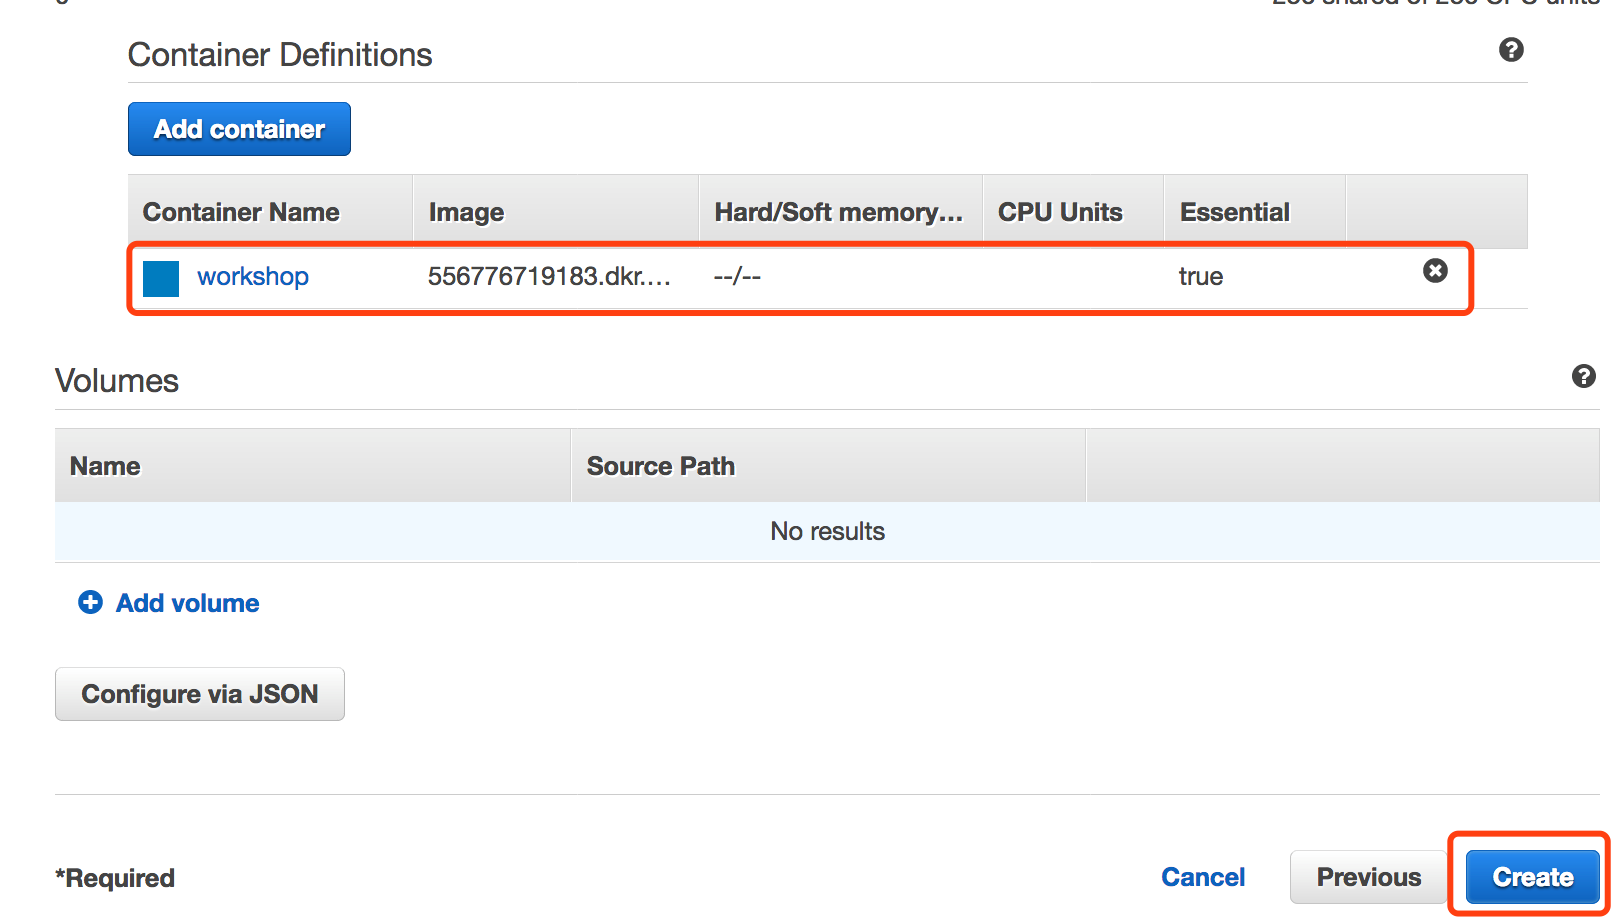Cancel the task definition creation
Screen dimensions: 1614x924
1203,877
